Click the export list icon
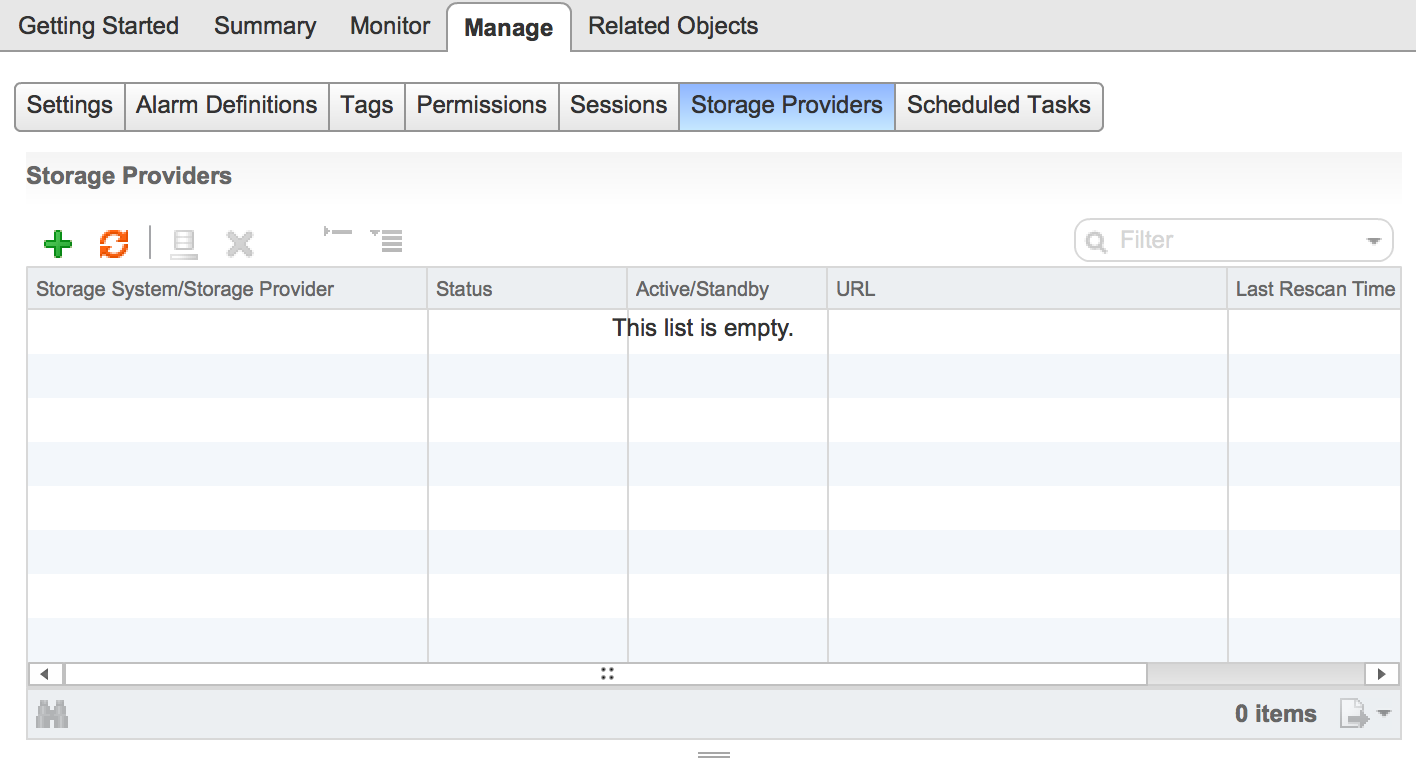 [1353, 714]
